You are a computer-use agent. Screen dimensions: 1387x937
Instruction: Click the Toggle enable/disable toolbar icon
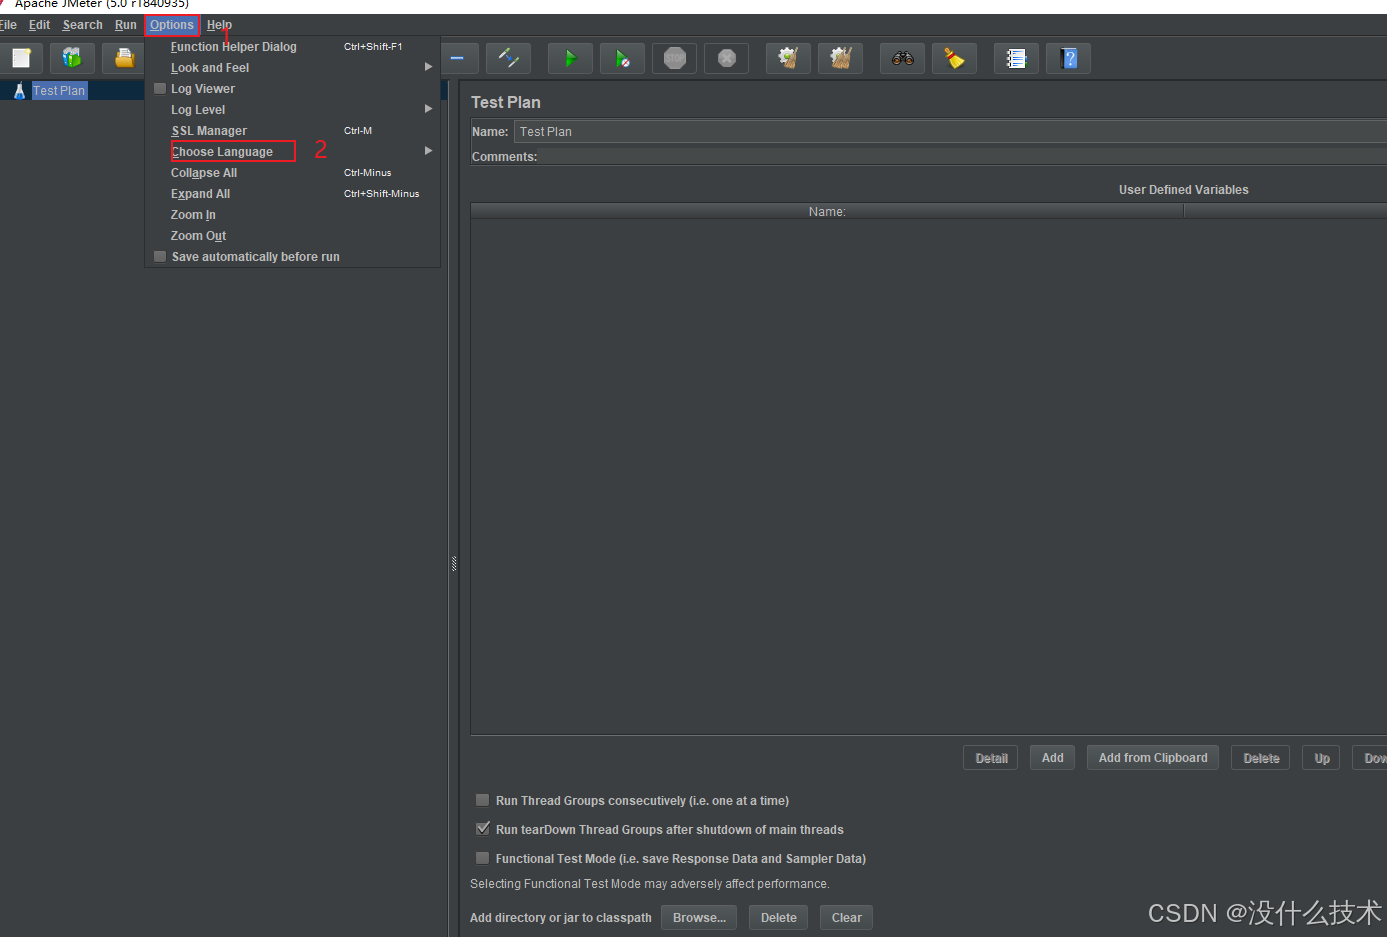[x=508, y=59]
